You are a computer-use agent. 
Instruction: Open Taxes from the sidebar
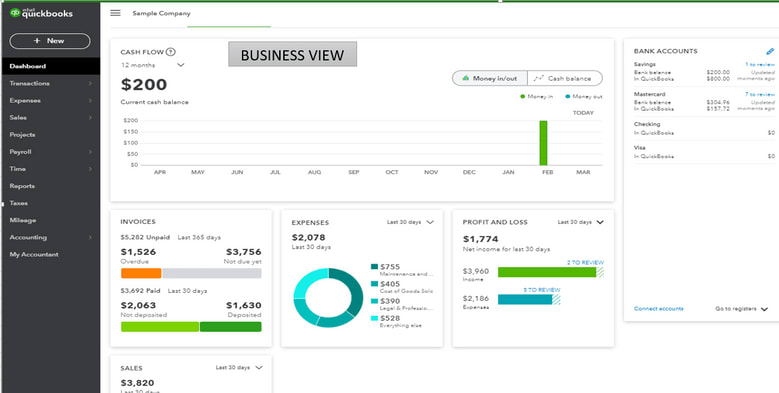(19, 203)
